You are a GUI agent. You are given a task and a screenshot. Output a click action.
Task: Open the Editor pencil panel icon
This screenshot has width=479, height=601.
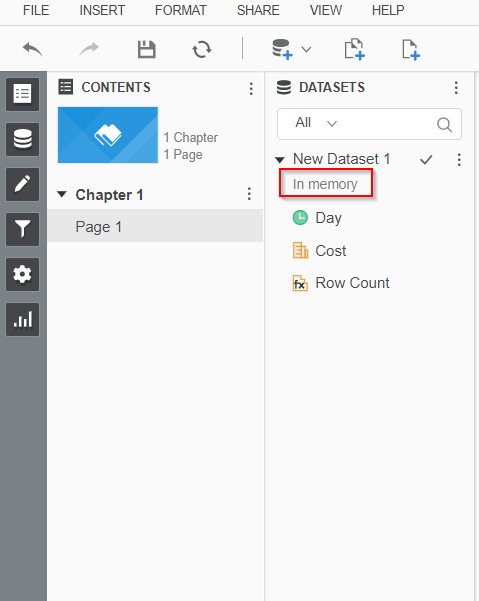22,184
